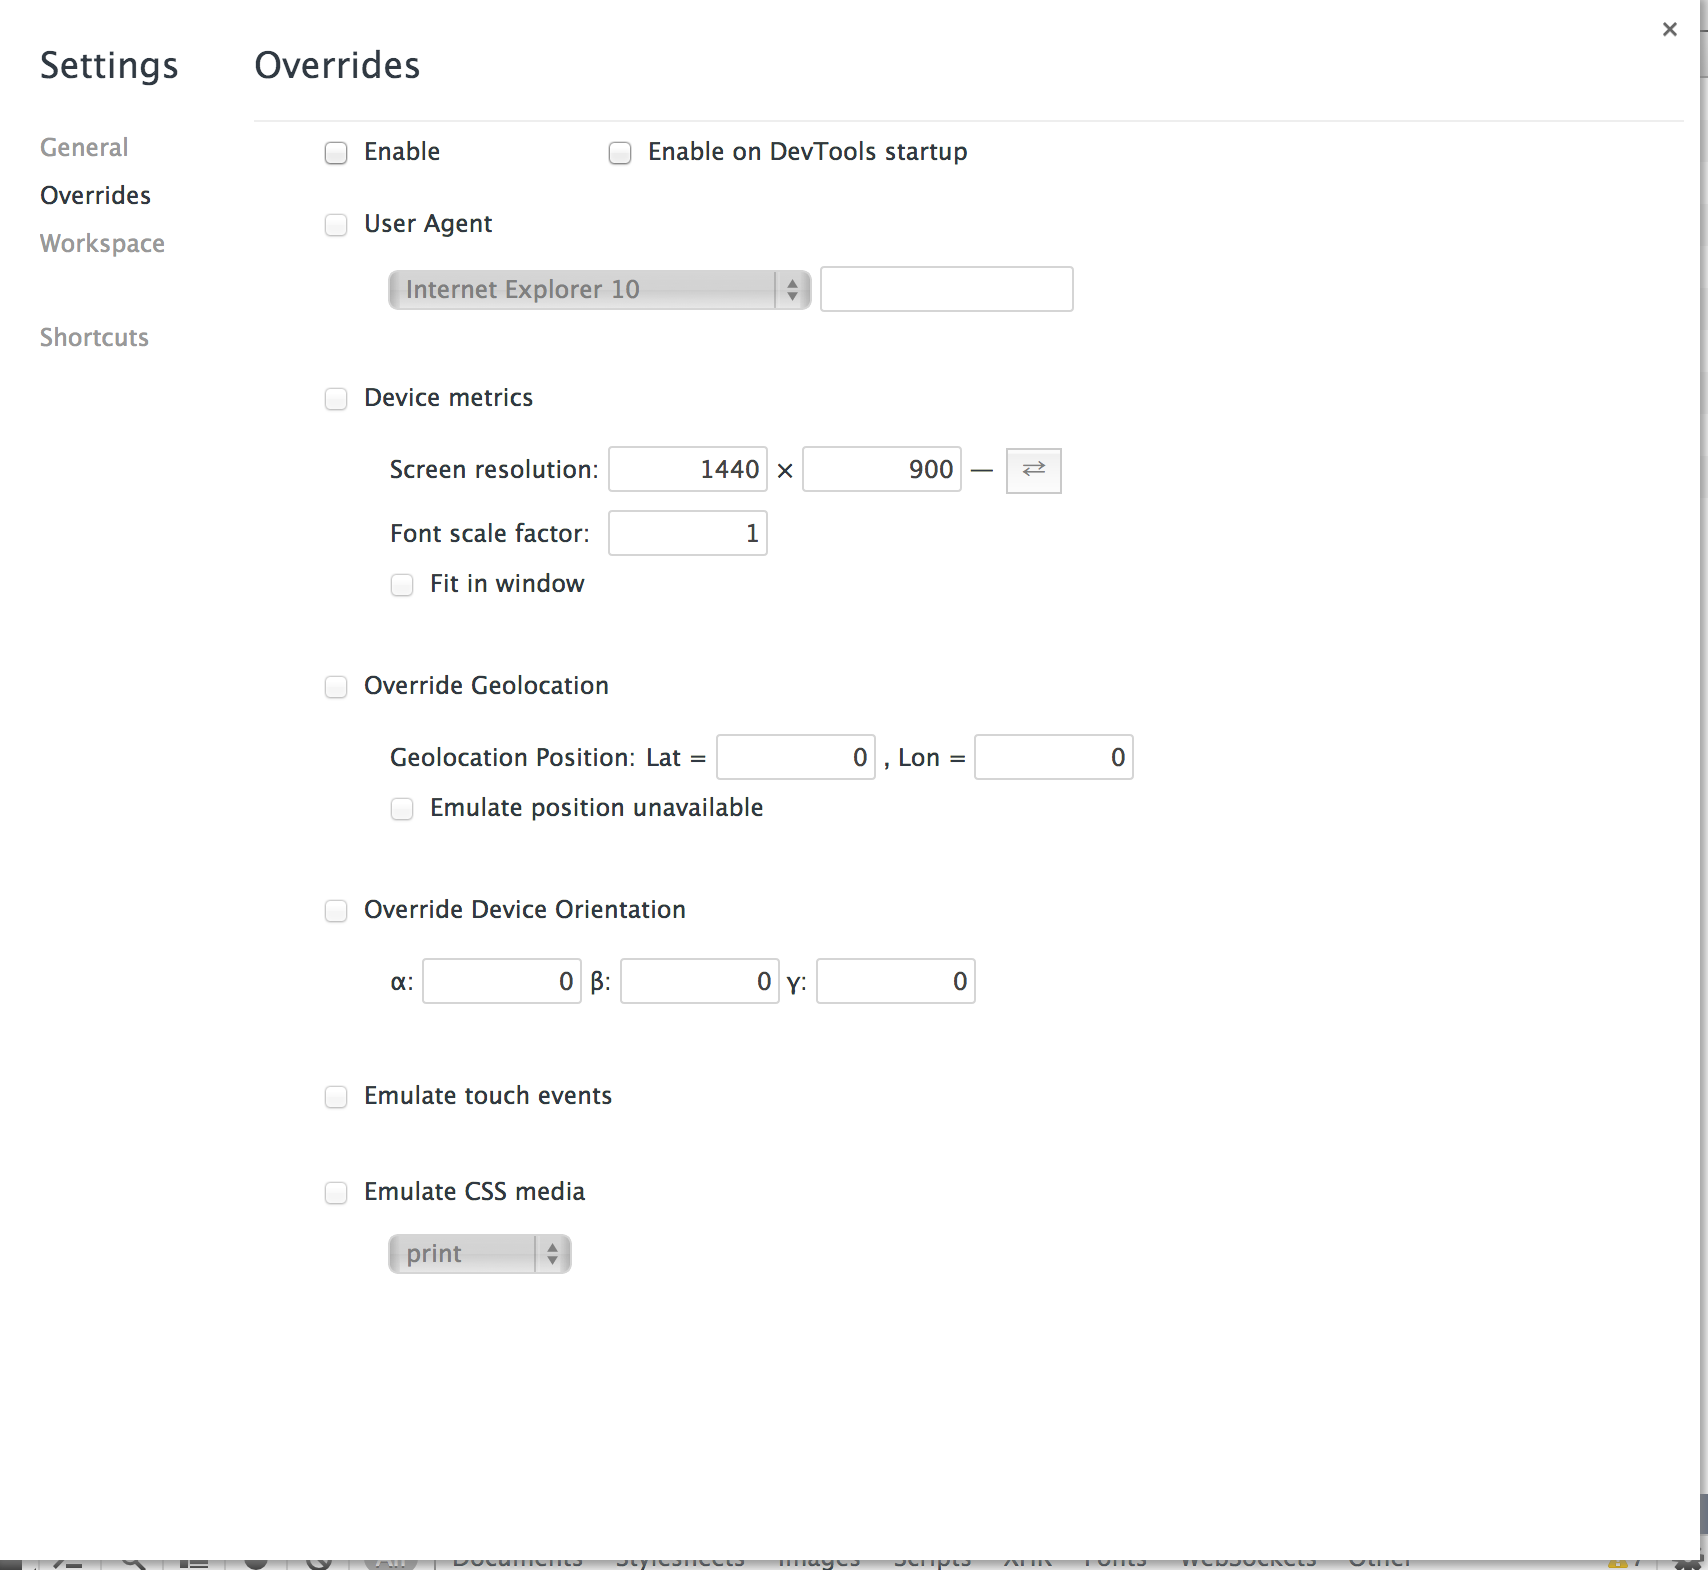Check Enable on DevTools startup
1708x1570 pixels.
tap(620, 153)
